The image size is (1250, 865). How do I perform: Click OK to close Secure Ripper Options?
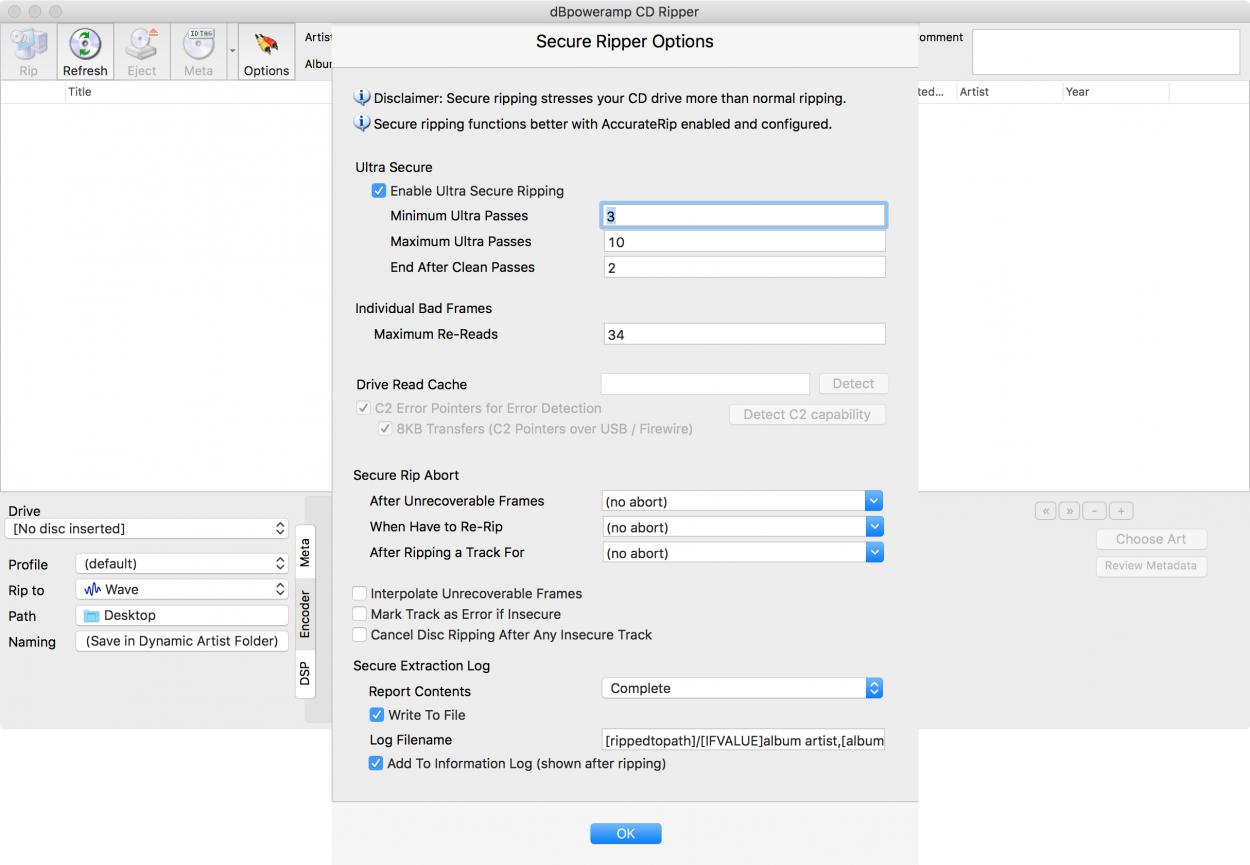coord(625,834)
